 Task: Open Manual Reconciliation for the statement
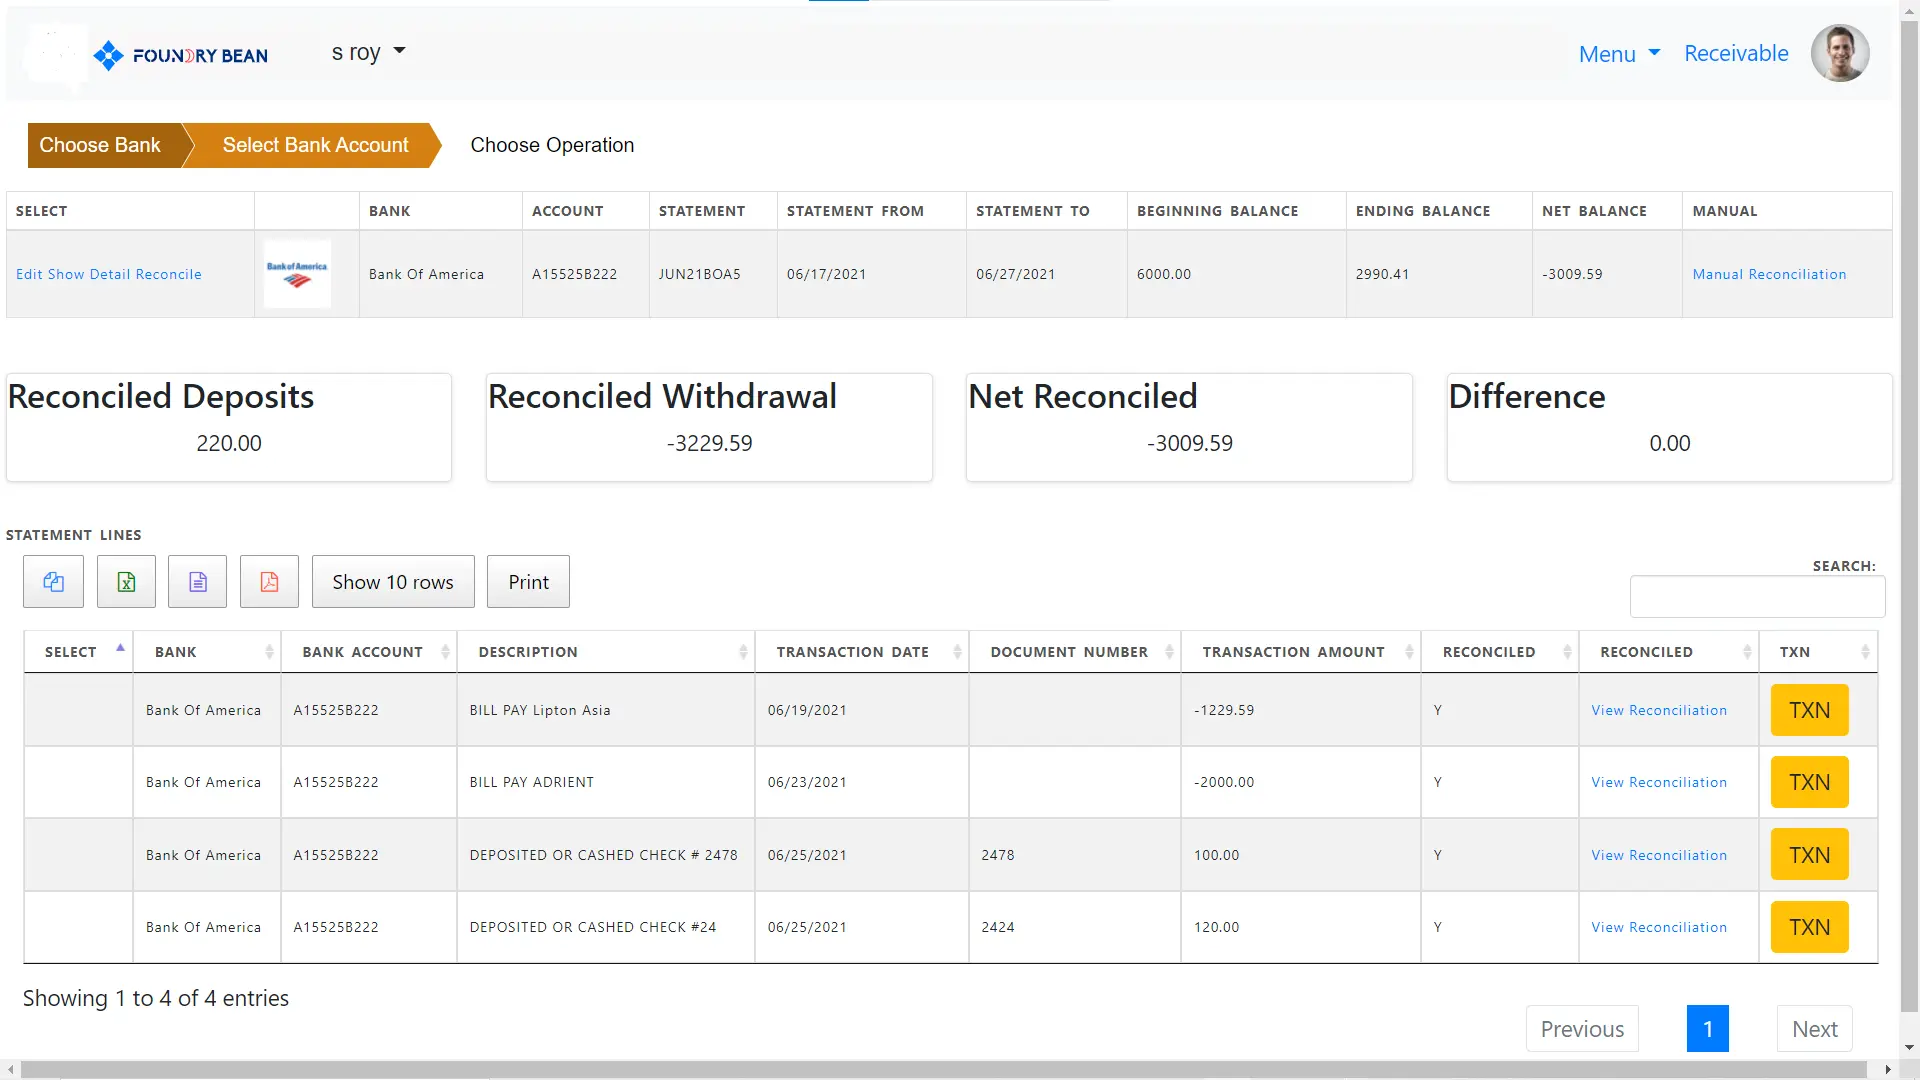[x=1769, y=273]
